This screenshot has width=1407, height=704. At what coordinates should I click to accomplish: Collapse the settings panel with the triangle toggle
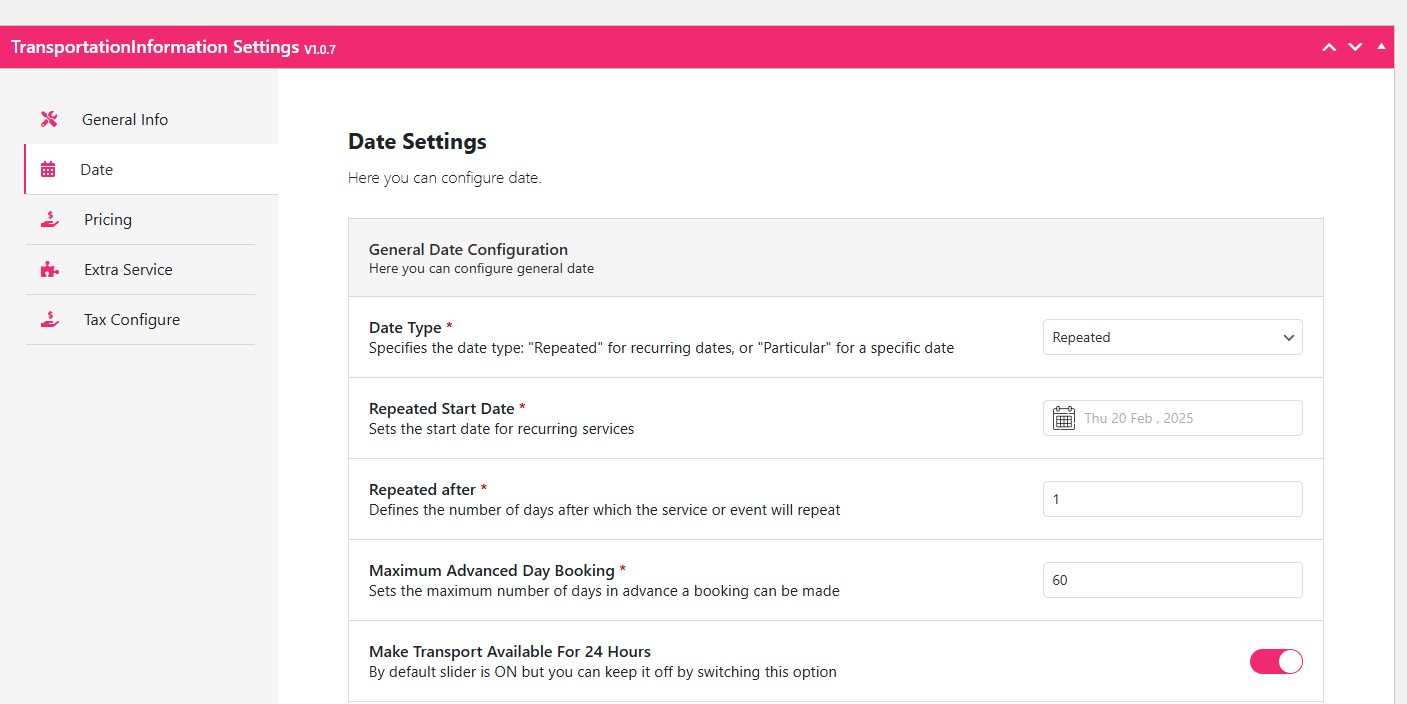(x=1381, y=46)
